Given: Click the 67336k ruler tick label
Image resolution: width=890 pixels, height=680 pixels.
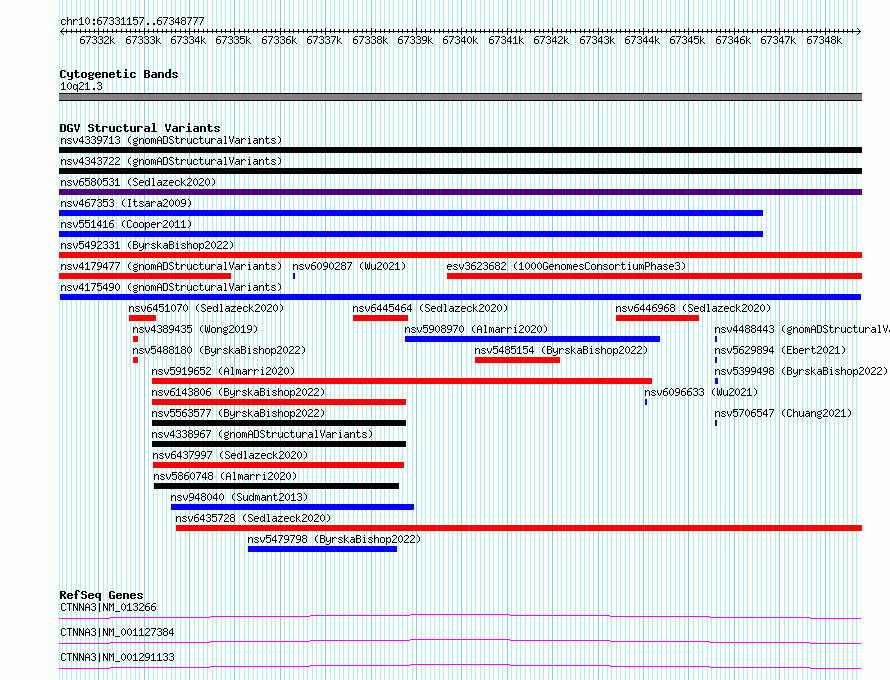Looking at the screenshot, I should pyautogui.click(x=279, y=40).
